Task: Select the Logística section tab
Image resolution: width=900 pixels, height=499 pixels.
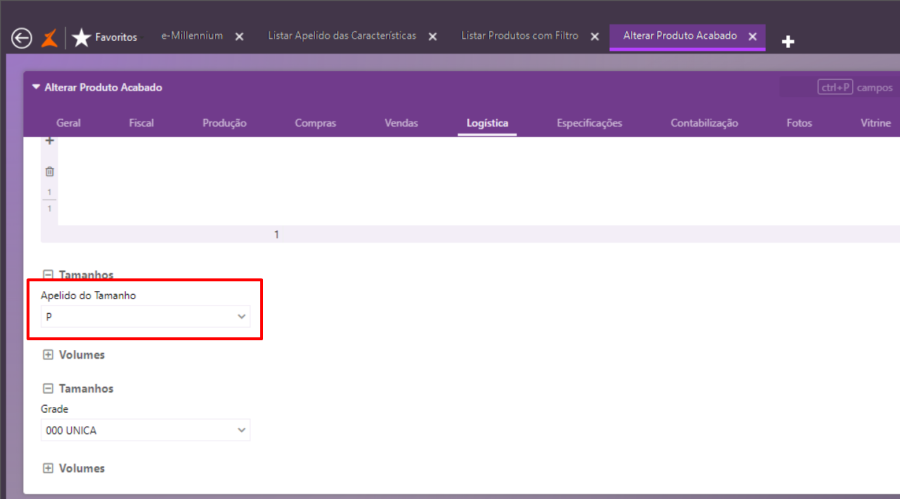Action: click(x=487, y=123)
